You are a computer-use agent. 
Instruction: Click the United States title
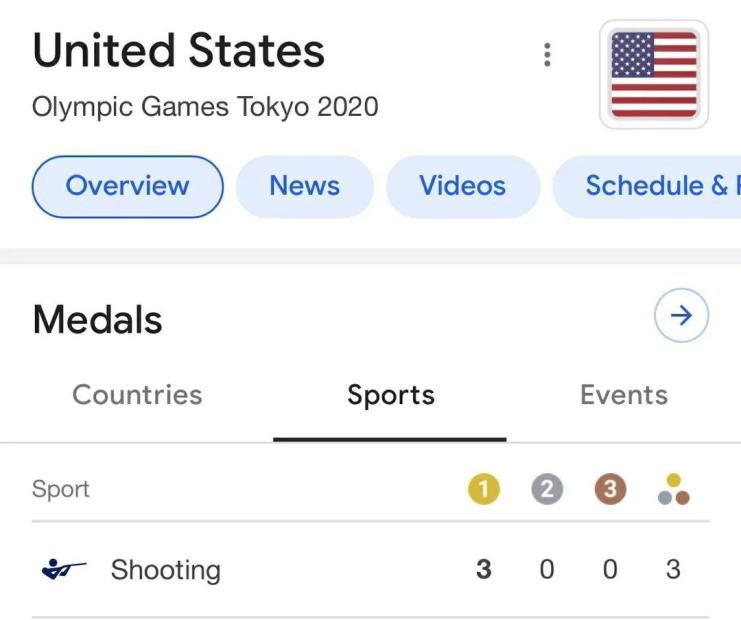(x=178, y=51)
